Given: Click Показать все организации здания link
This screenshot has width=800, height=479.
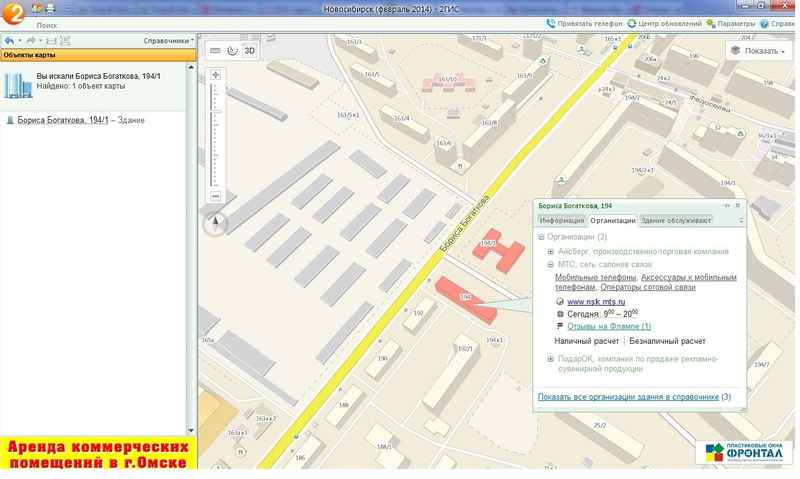Looking at the screenshot, I should [x=627, y=397].
